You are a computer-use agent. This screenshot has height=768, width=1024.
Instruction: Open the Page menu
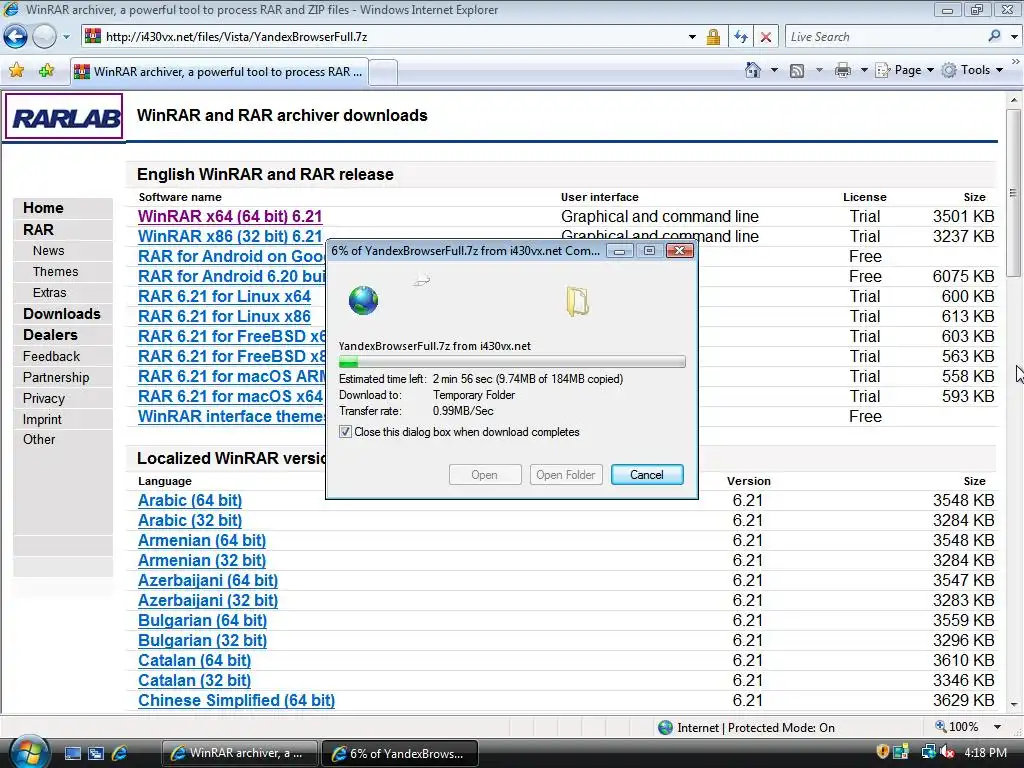(x=904, y=70)
